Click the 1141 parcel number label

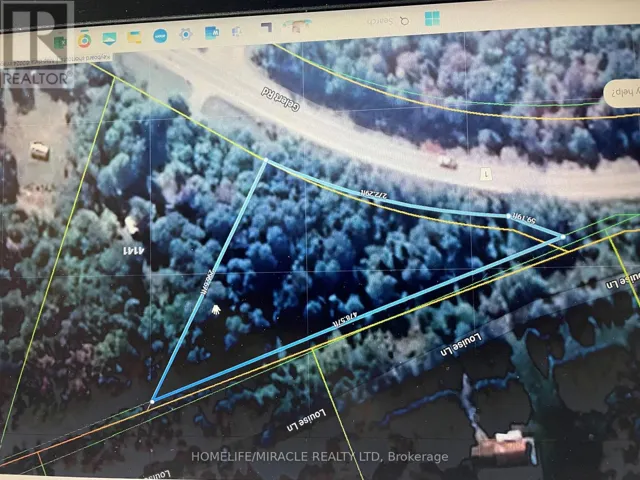[133, 250]
